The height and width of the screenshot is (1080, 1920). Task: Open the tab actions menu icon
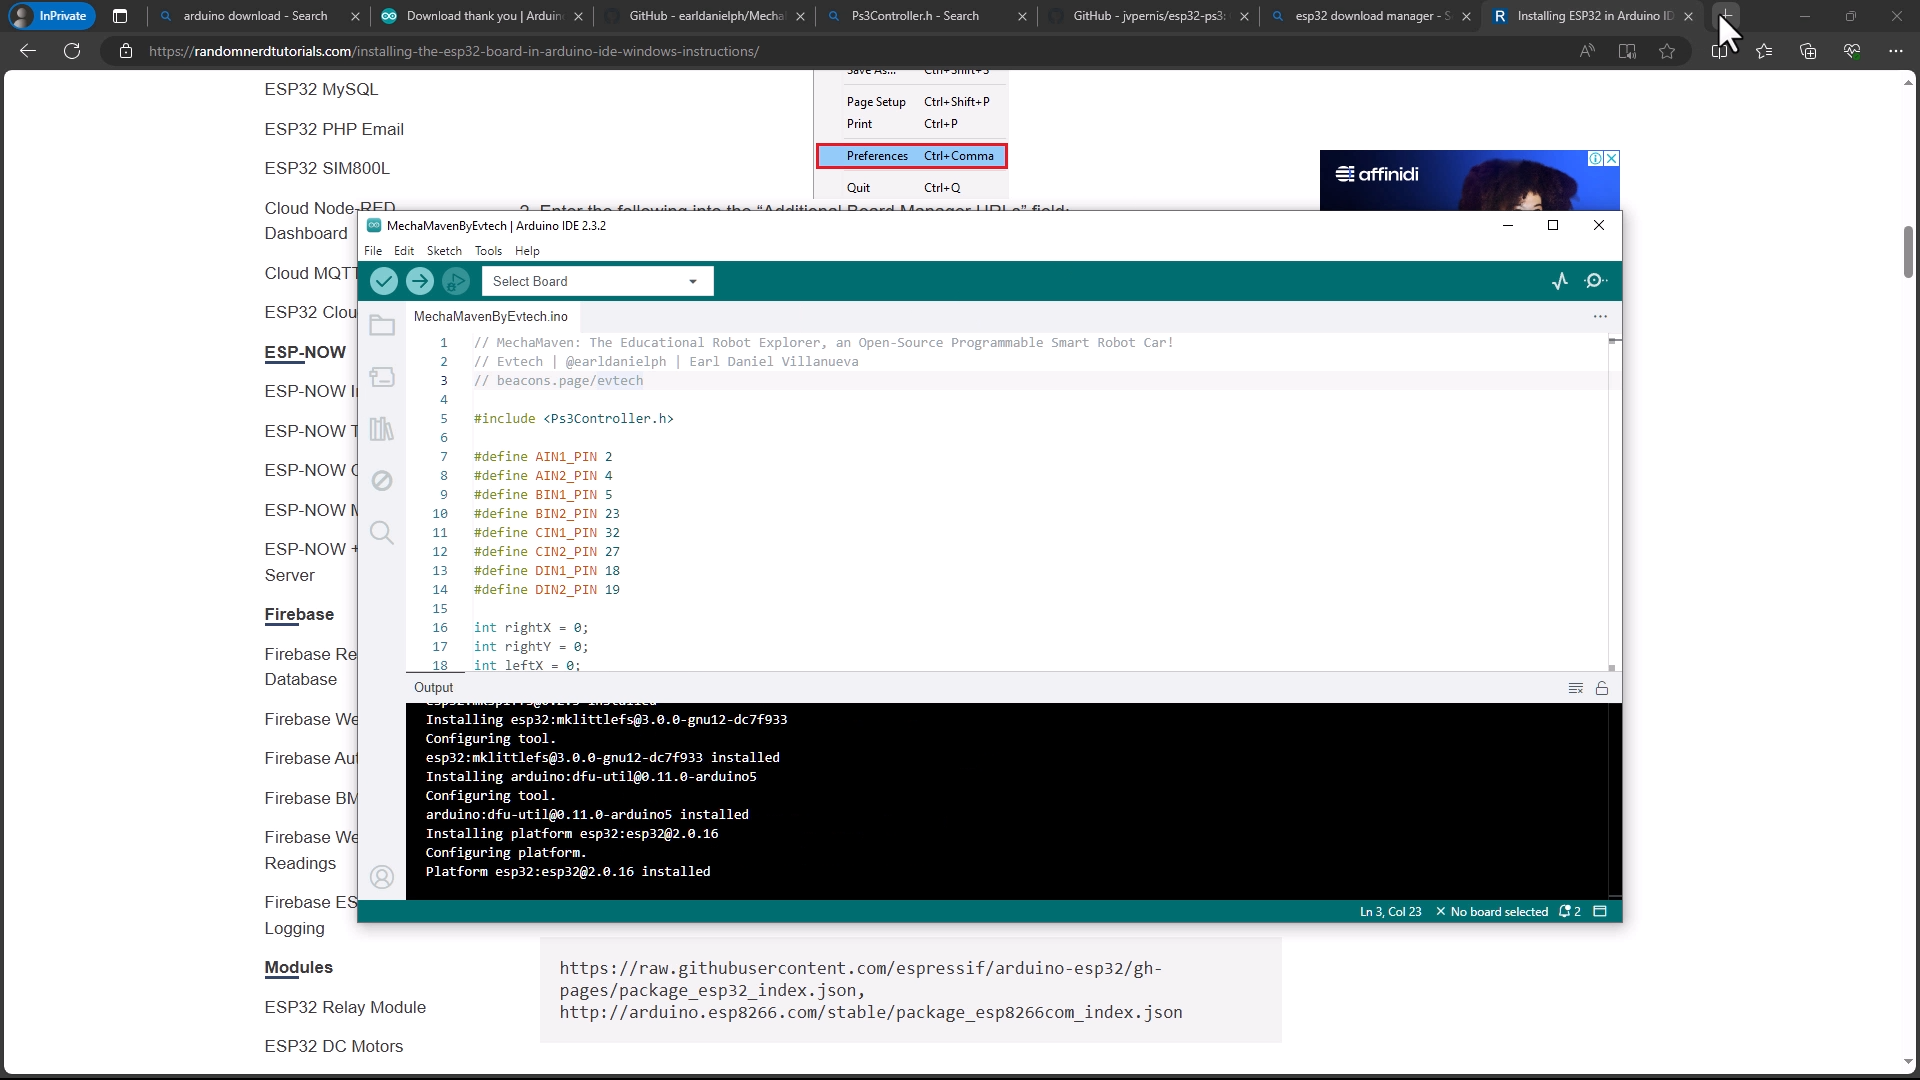(120, 16)
